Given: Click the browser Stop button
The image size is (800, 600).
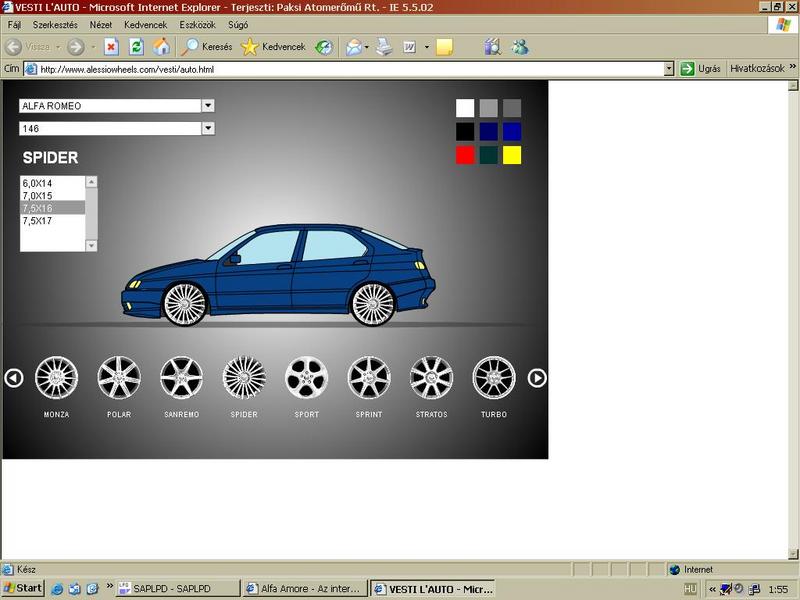Looking at the screenshot, I should tap(111, 47).
